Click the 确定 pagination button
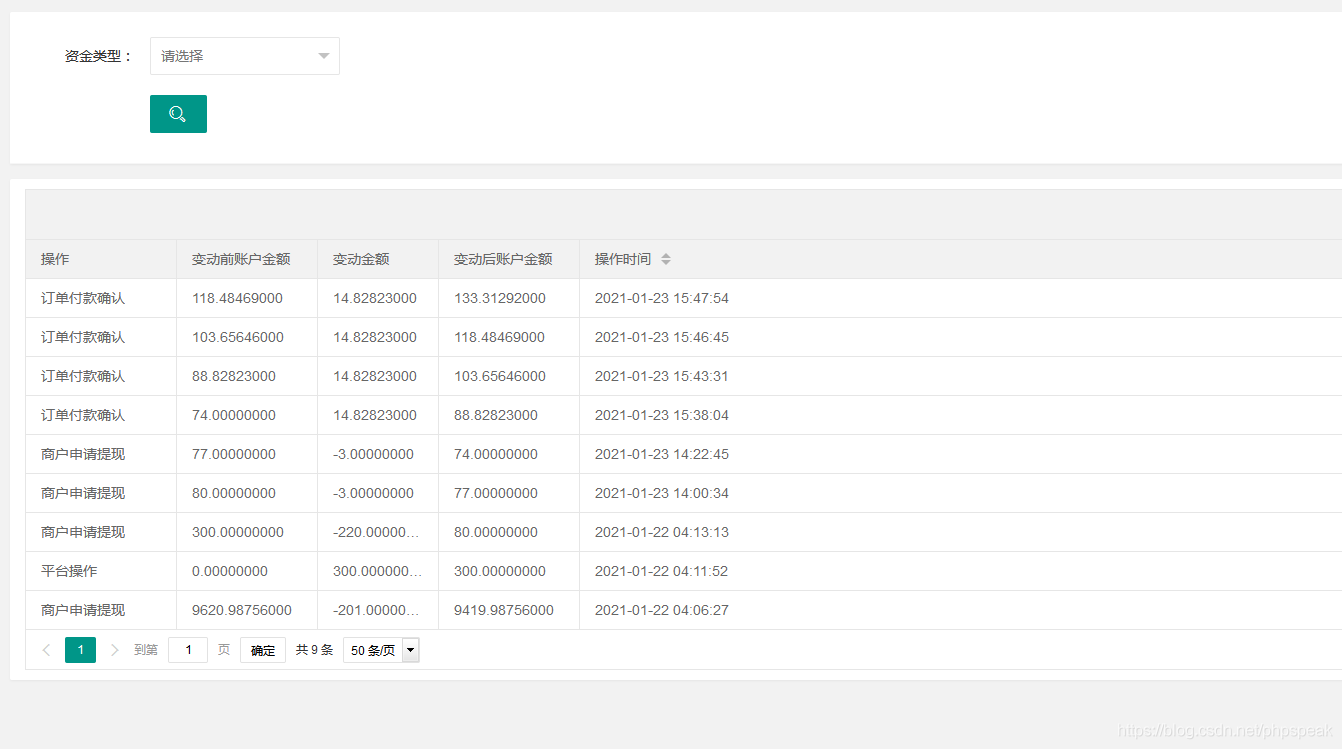1342x749 pixels. [263, 650]
